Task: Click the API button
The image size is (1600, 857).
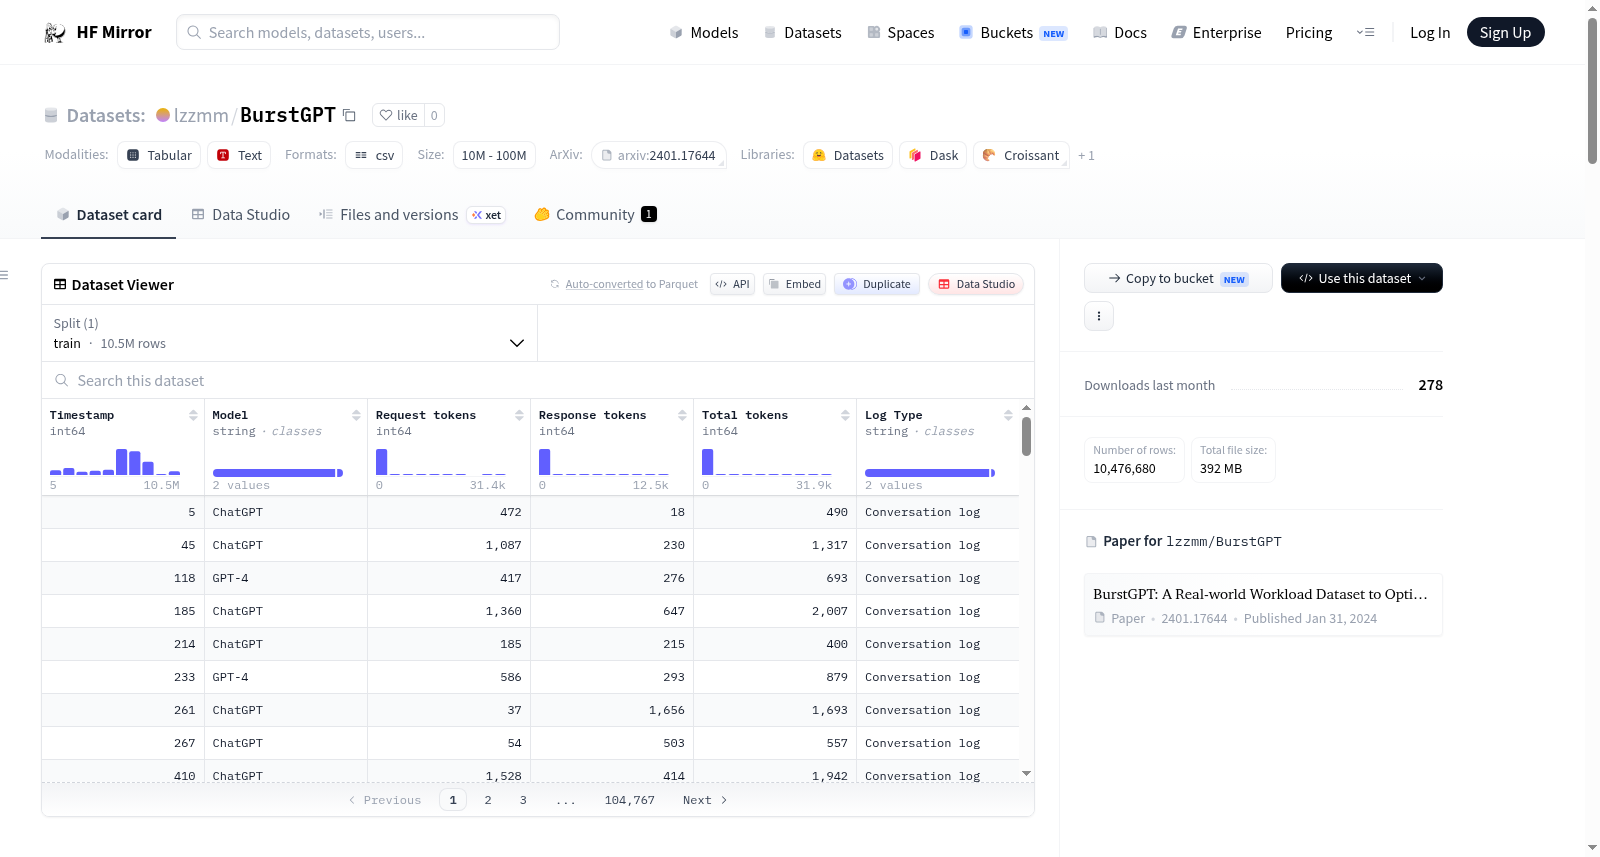Action: [x=732, y=284]
